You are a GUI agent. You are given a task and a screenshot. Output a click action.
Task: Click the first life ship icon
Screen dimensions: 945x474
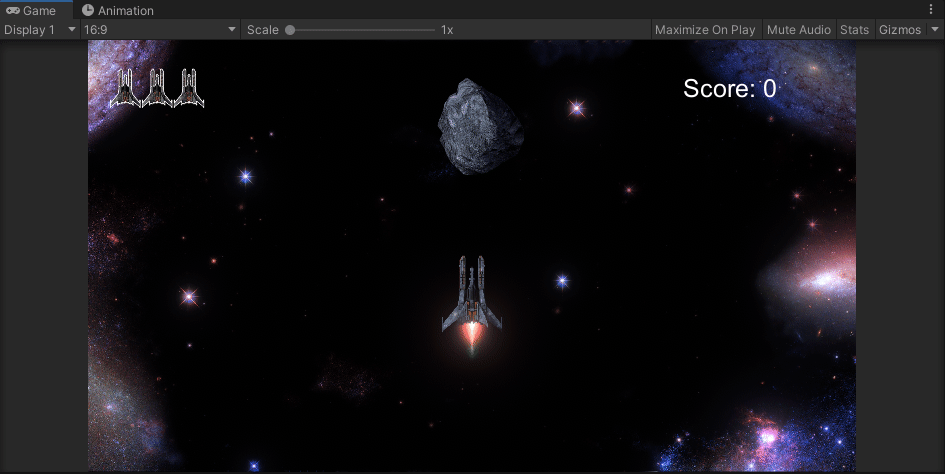(125, 88)
